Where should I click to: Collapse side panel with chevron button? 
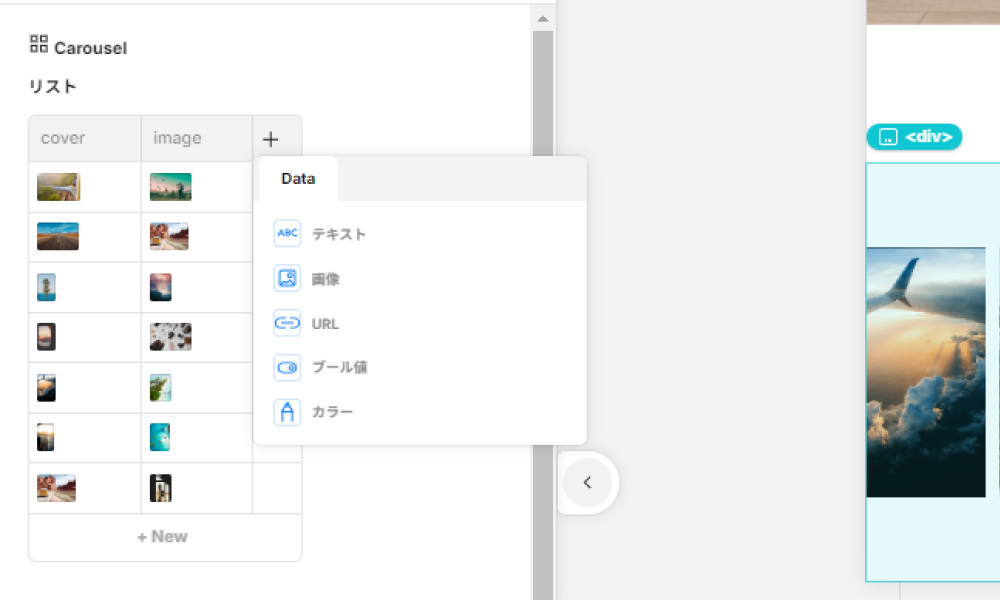587,483
